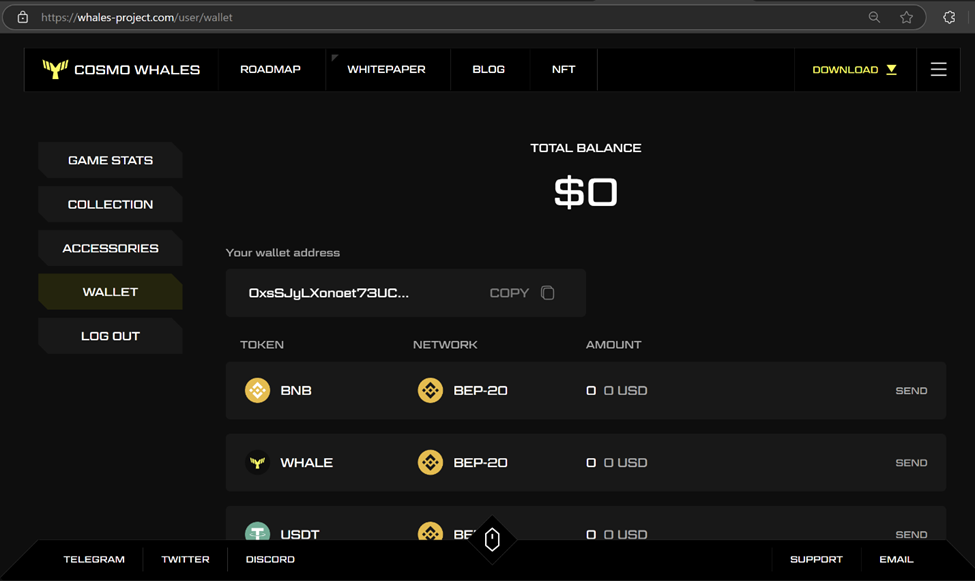Viewport: 975px width, 581px height.
Task: Bookmark this page with the star icon
Action: (907, 17)
